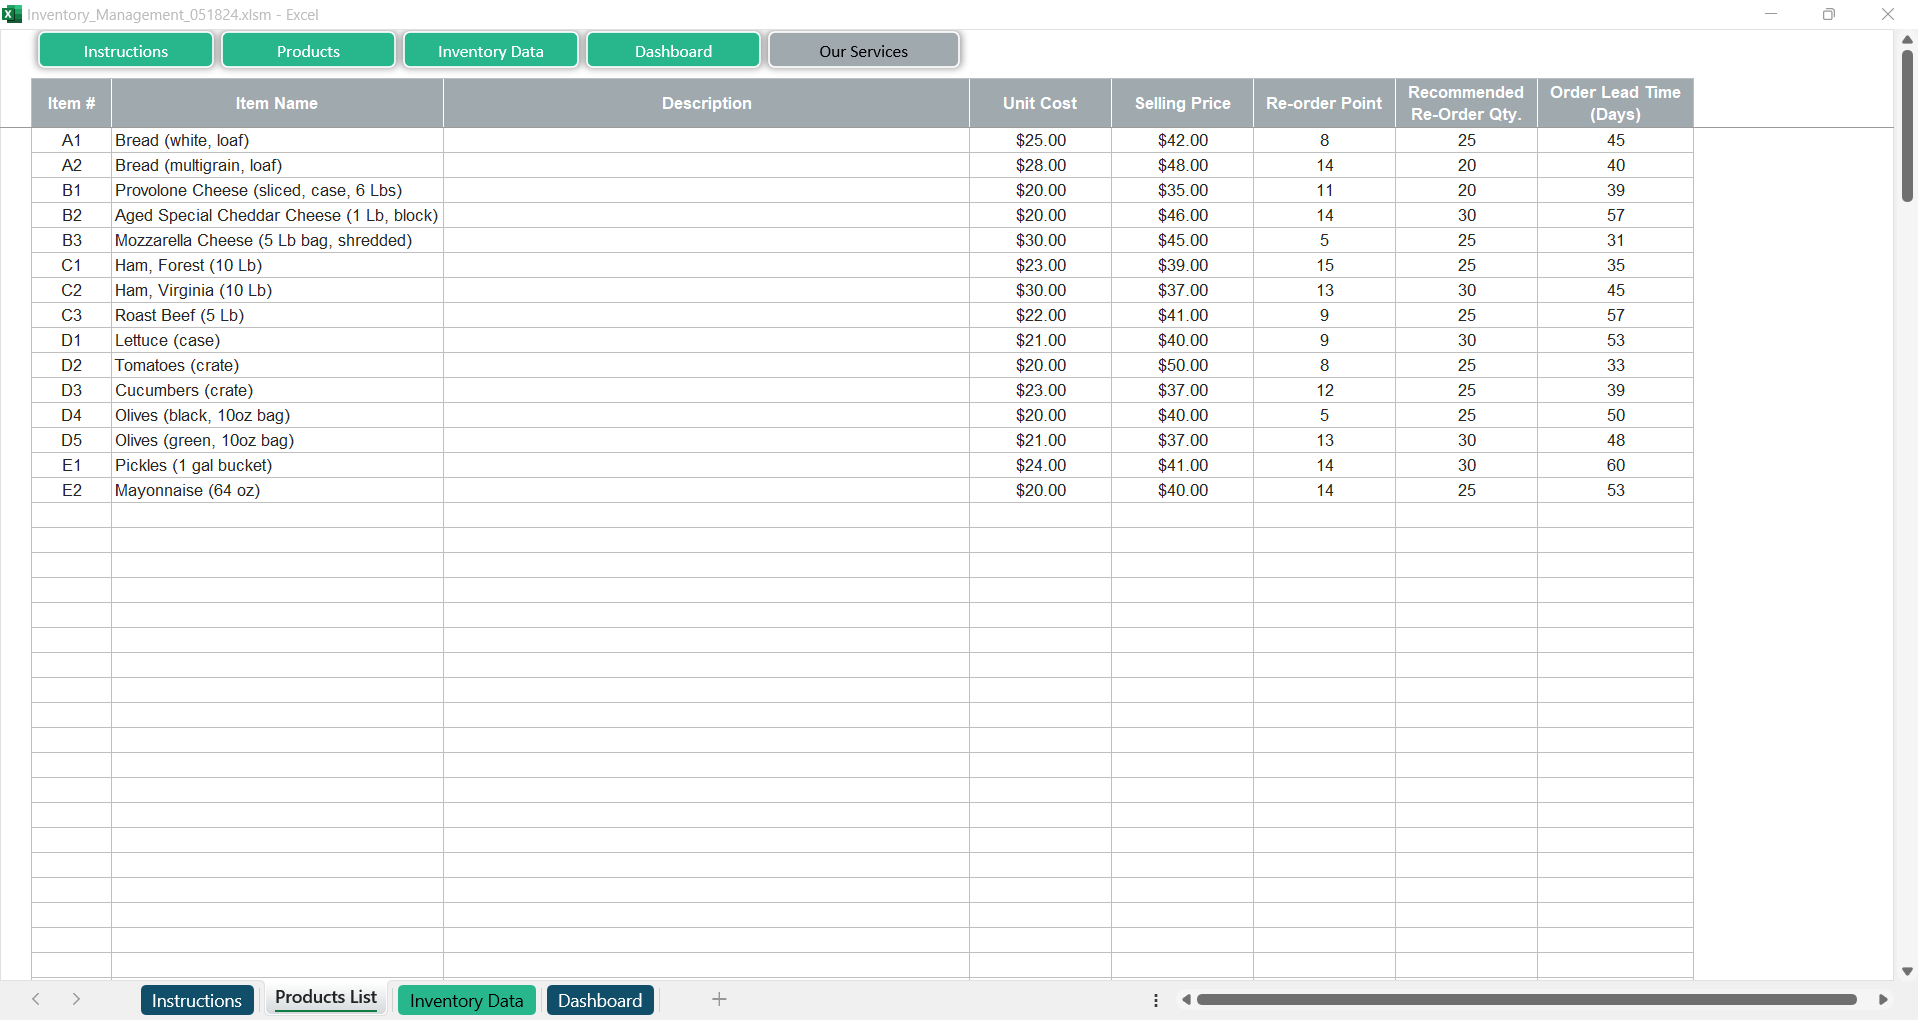The width and height of the screenshot is (1918, 1020).
Task: Click the three-dot tab bar resize handle
Action: tap(1156, 1000)
